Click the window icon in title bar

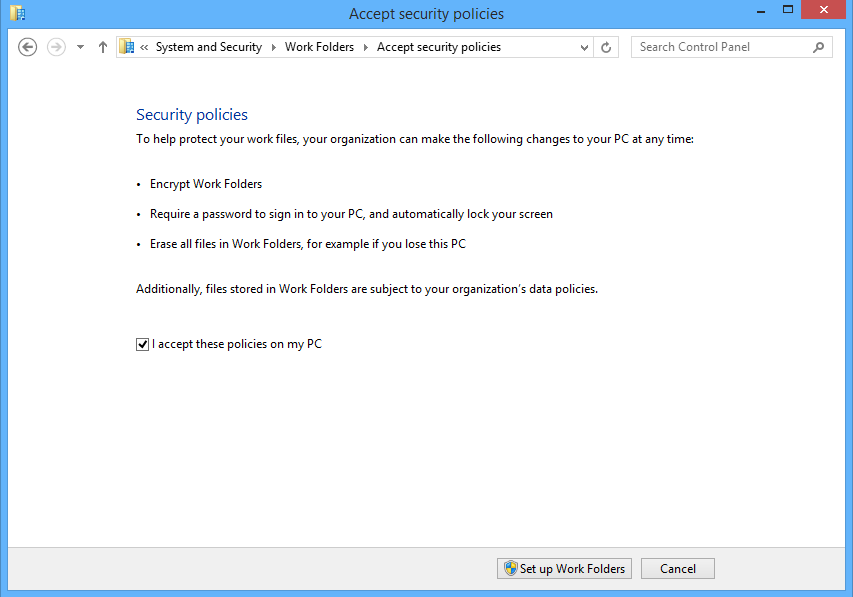point(17,13)
